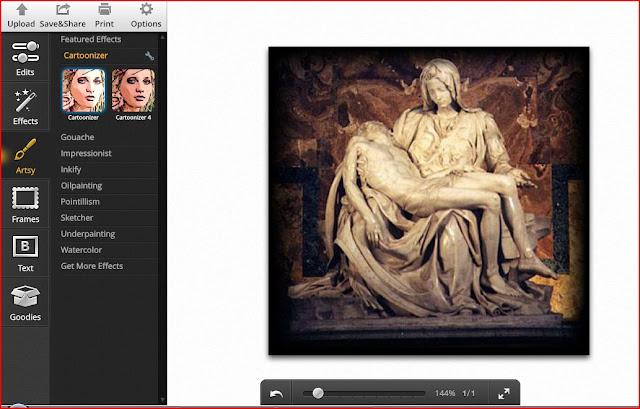The image size is (640, 409).
Task: Click Get More Effects link
Action: coord(92,266)
